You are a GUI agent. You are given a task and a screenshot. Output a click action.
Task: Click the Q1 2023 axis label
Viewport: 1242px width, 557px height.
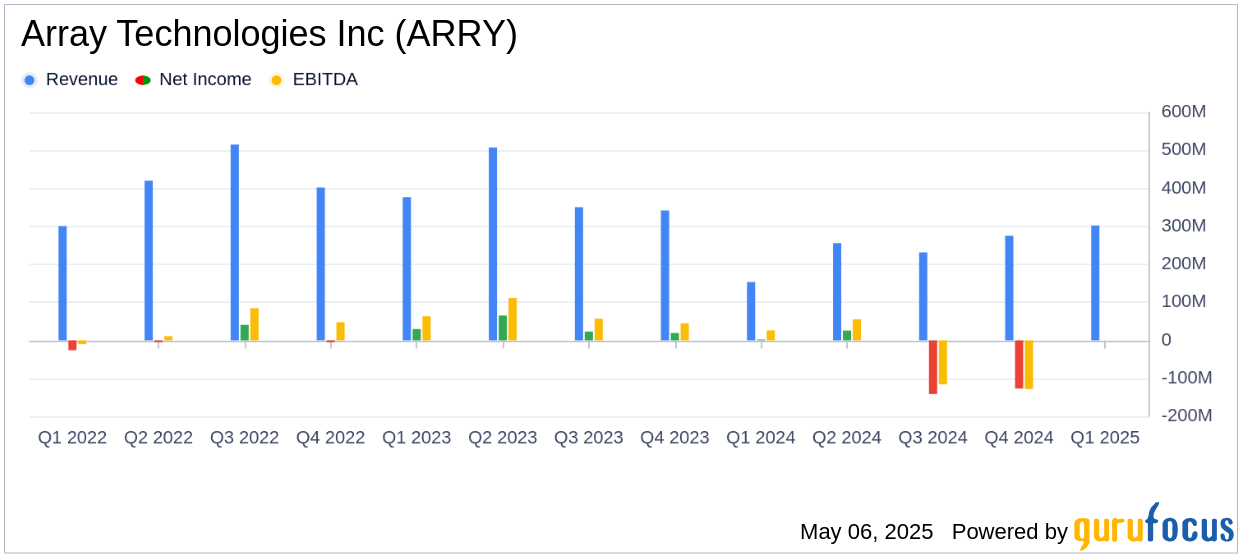point(416,438)
